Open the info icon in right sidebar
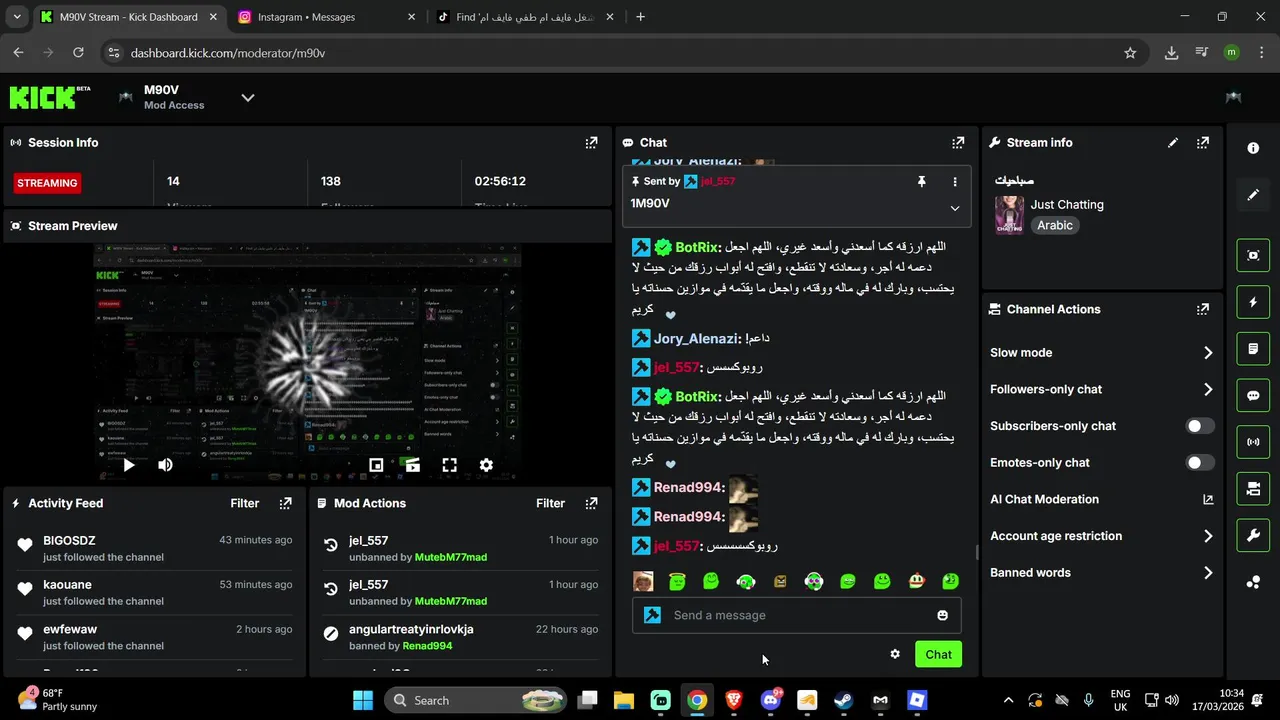This screenshot has width=1280, height=720. coord(1253,148)
